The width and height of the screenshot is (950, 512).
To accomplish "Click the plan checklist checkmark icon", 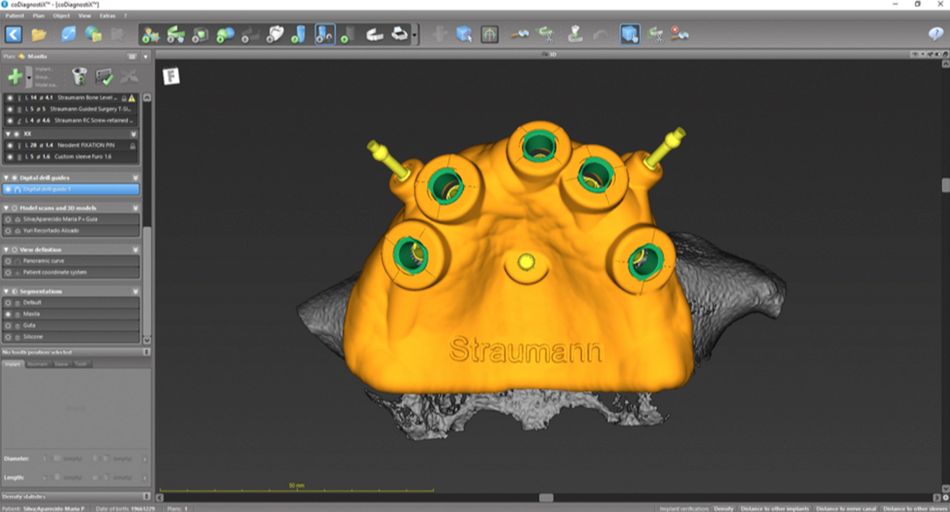I will pyautogui.click(x=104, y=76).
